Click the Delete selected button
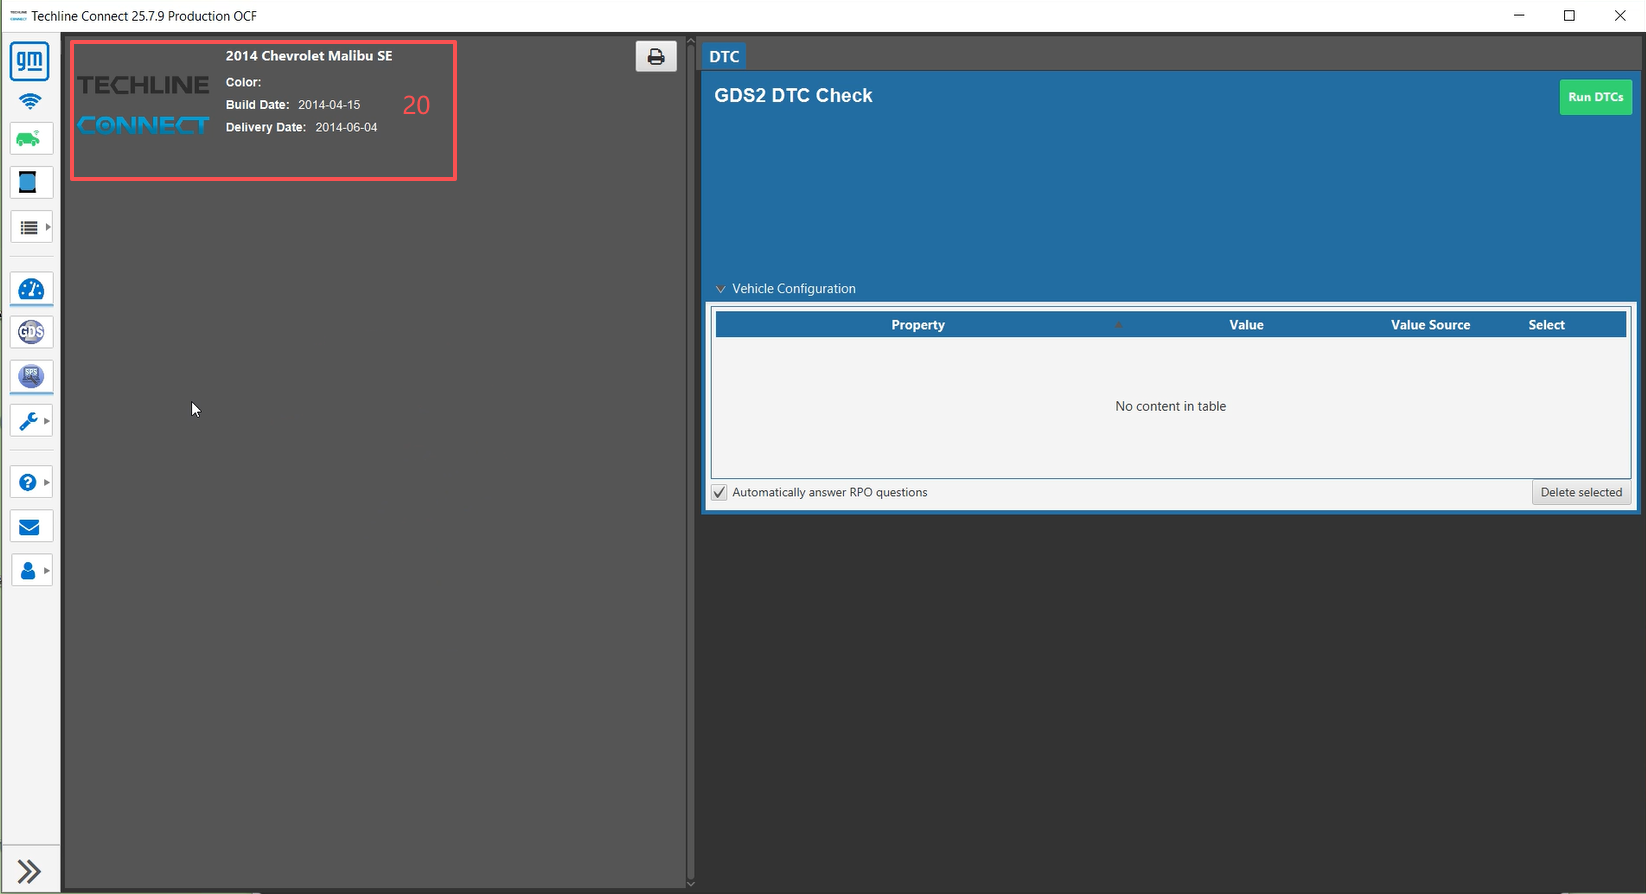This screenshot has width=1646, height=894. pos(1581,493)
